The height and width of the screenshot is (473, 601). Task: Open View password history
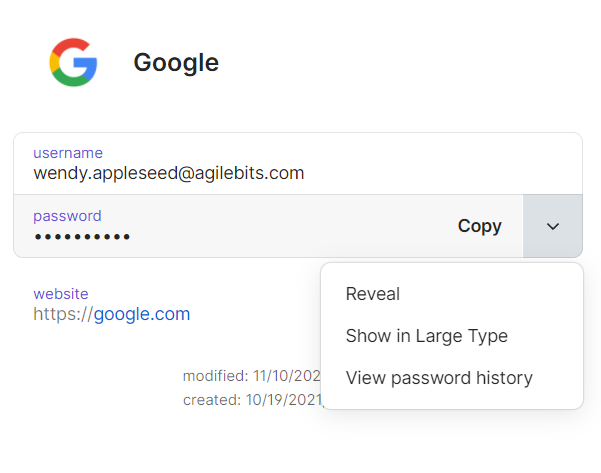[439, 378]
